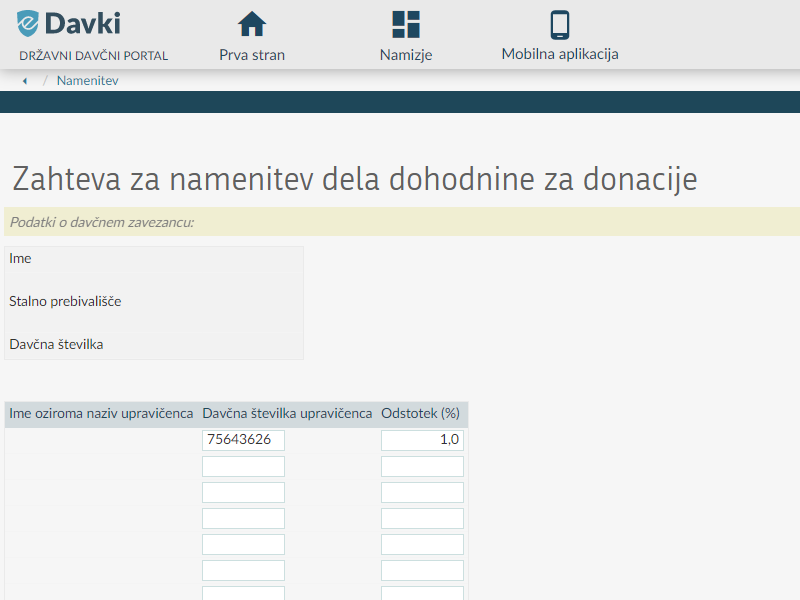Click the Prva stran menu label
800x600 pixels.
(252, 55)
